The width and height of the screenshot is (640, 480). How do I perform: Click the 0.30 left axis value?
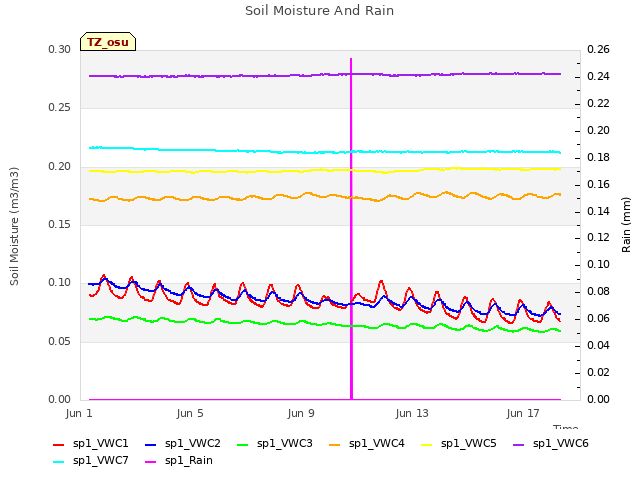(x=60, y=49)
